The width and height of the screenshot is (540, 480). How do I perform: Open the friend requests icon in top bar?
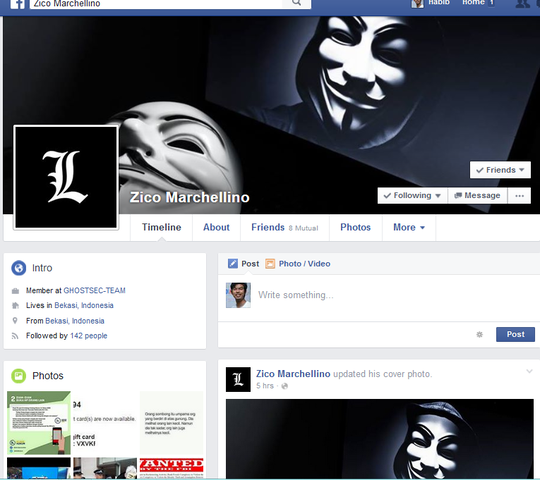tap(522, 3)
